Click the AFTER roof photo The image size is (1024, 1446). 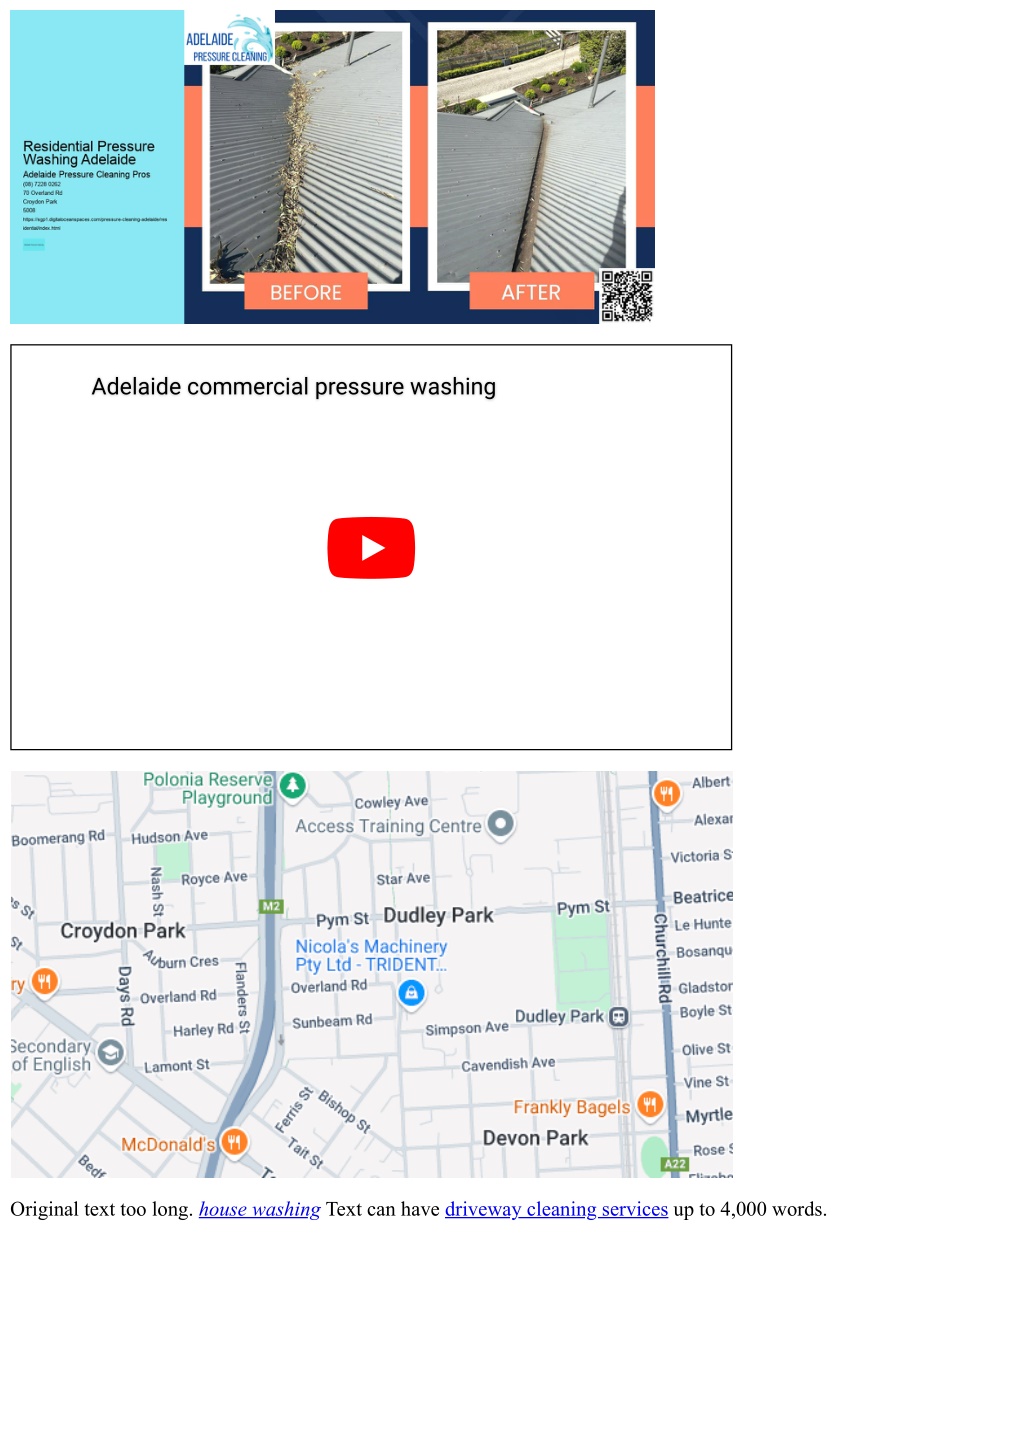[532, 156]
